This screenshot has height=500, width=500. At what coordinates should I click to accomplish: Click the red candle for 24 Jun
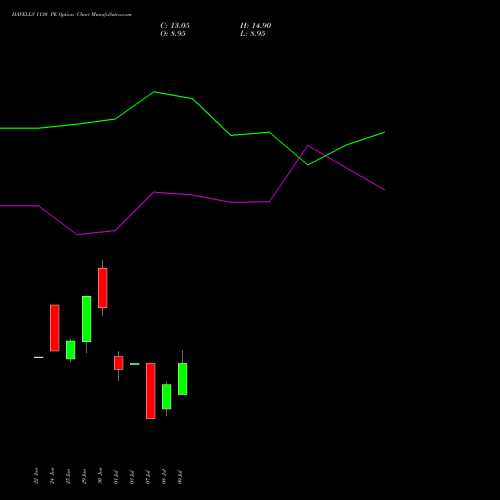(x=55, y=328)
